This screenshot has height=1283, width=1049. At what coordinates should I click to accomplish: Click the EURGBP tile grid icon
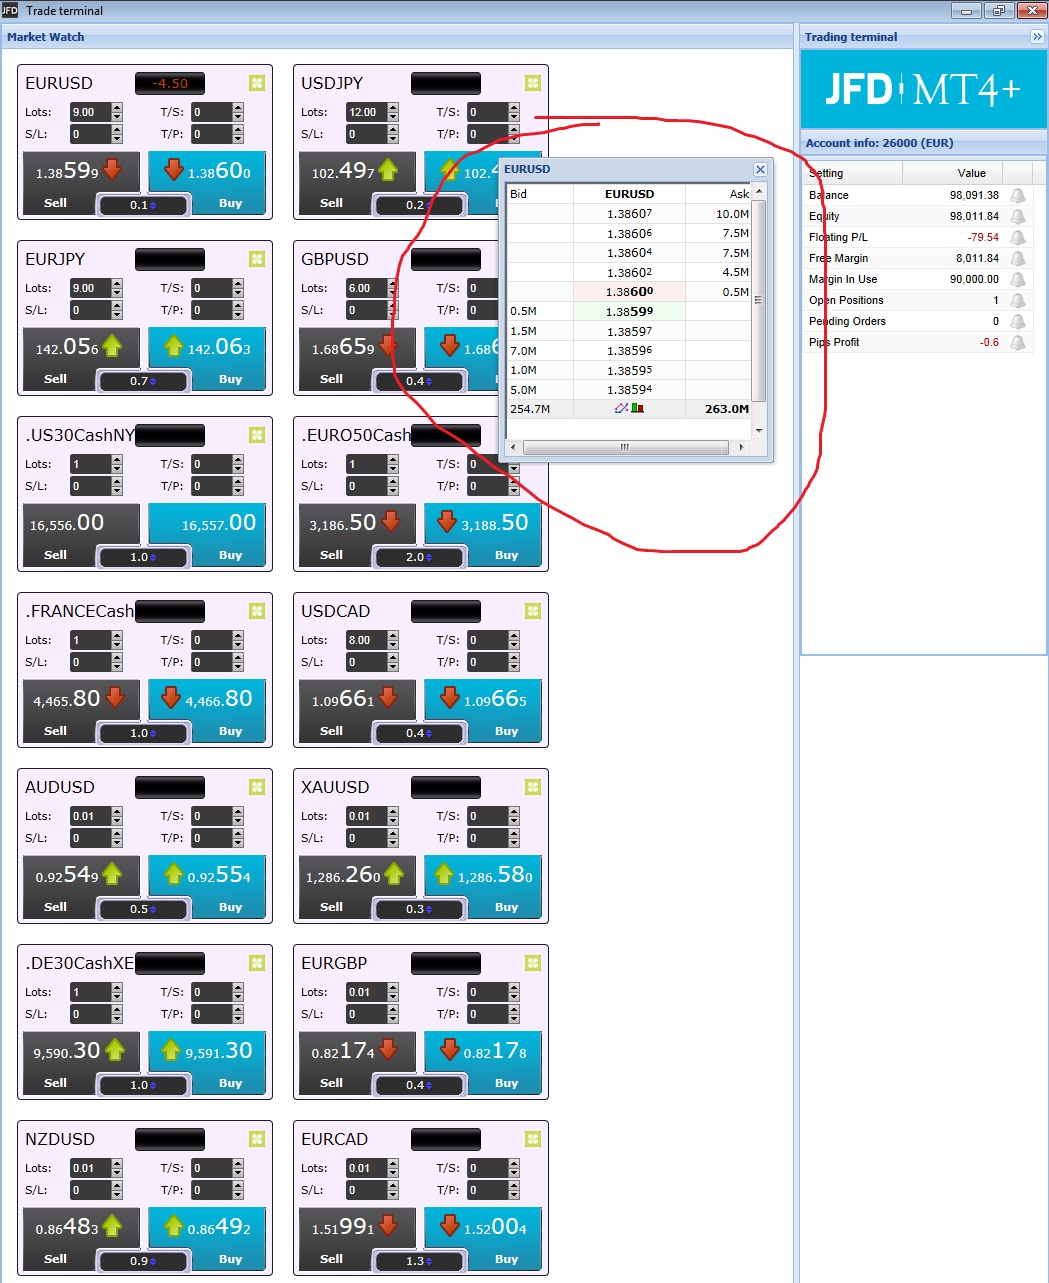click(x=533, y=963)
